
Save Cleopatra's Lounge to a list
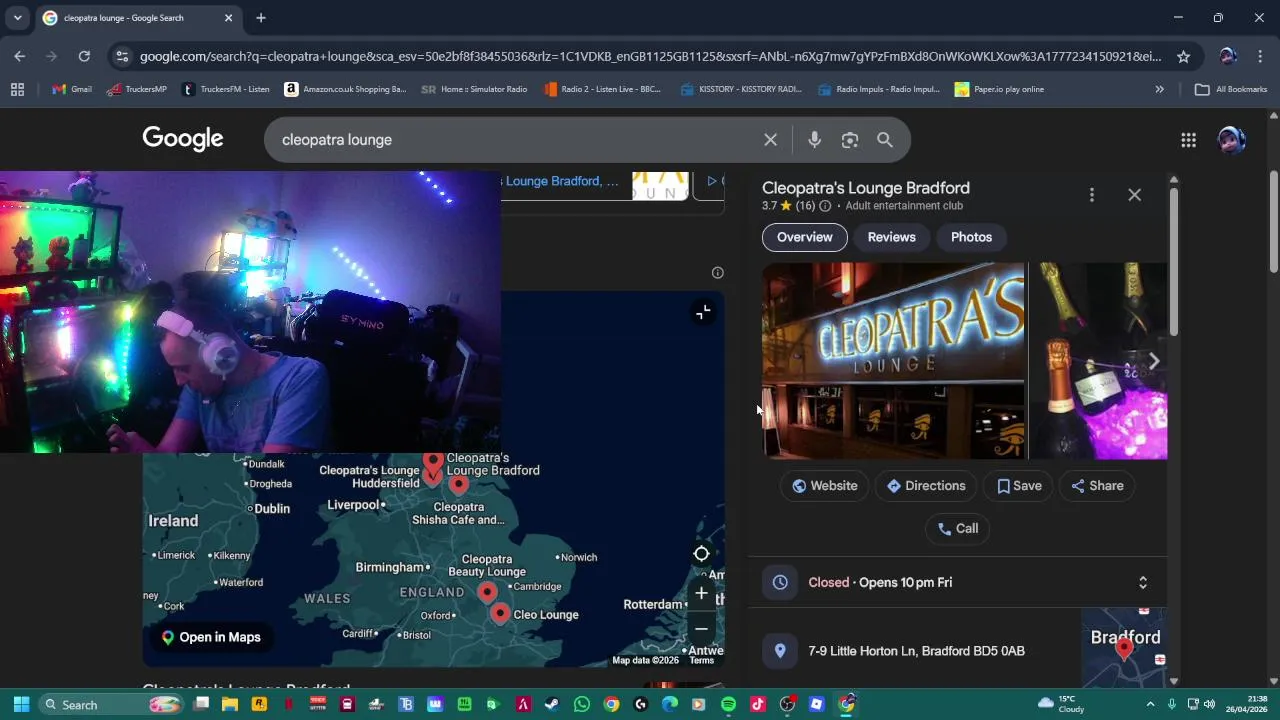[1018, 486]
